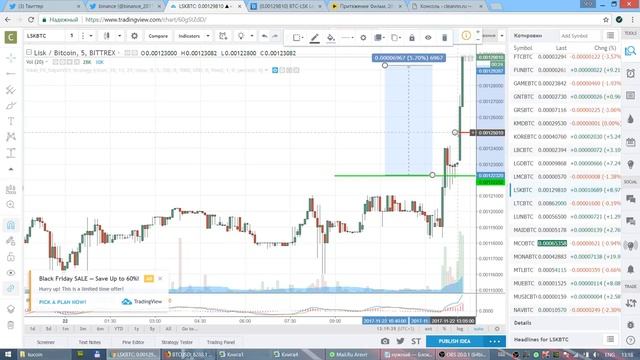Viewport: 640px width, 360px height.
Task: Delete the selected drawing with trash icon
Action: coord(444,38)
